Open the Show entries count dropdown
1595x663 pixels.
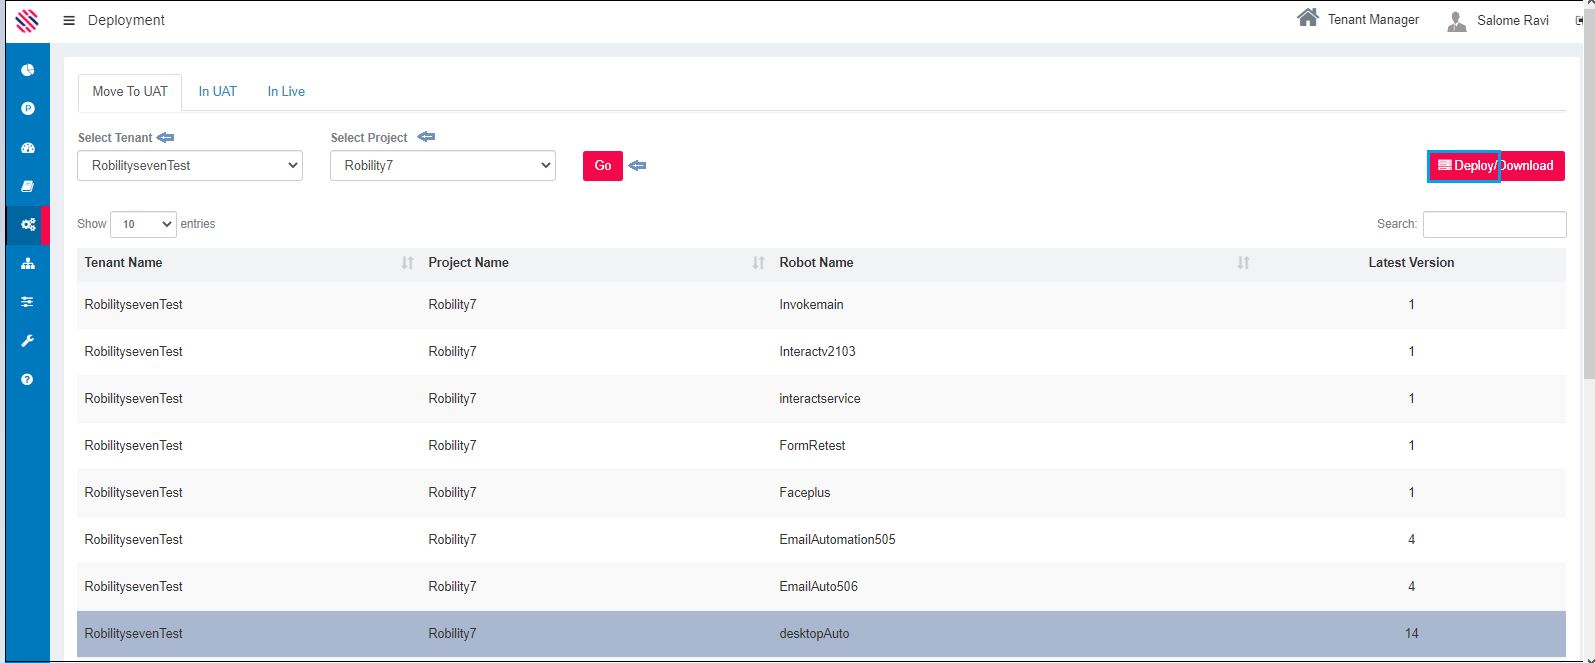click(x=143, y=224)
